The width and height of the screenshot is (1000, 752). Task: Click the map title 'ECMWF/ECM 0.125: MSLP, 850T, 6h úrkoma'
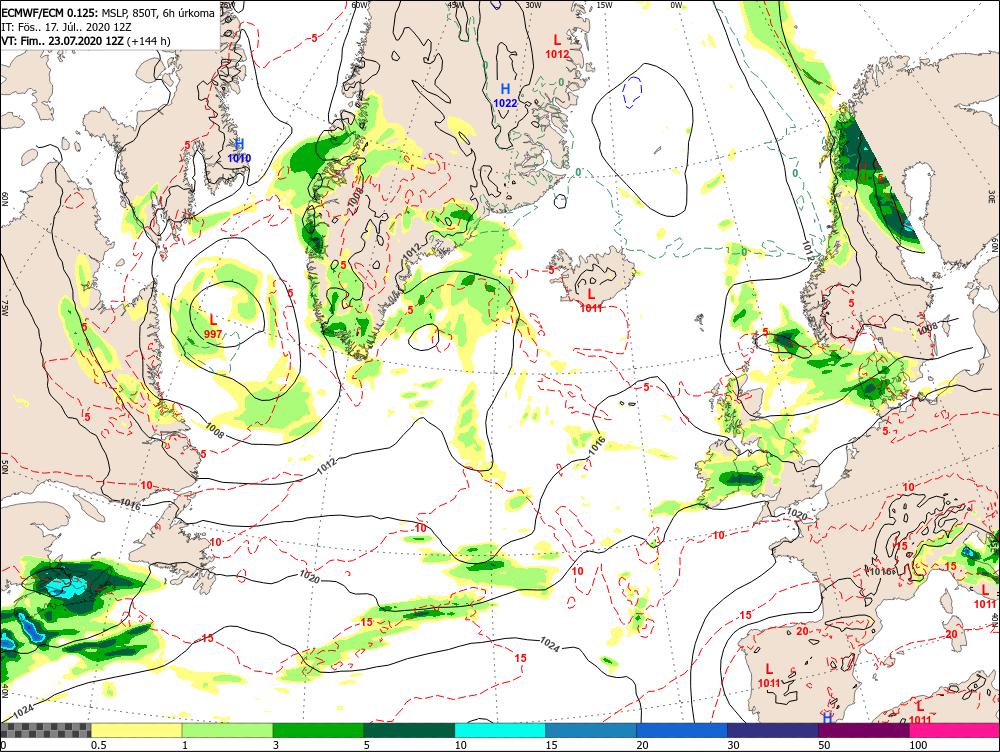click(108, 13)
